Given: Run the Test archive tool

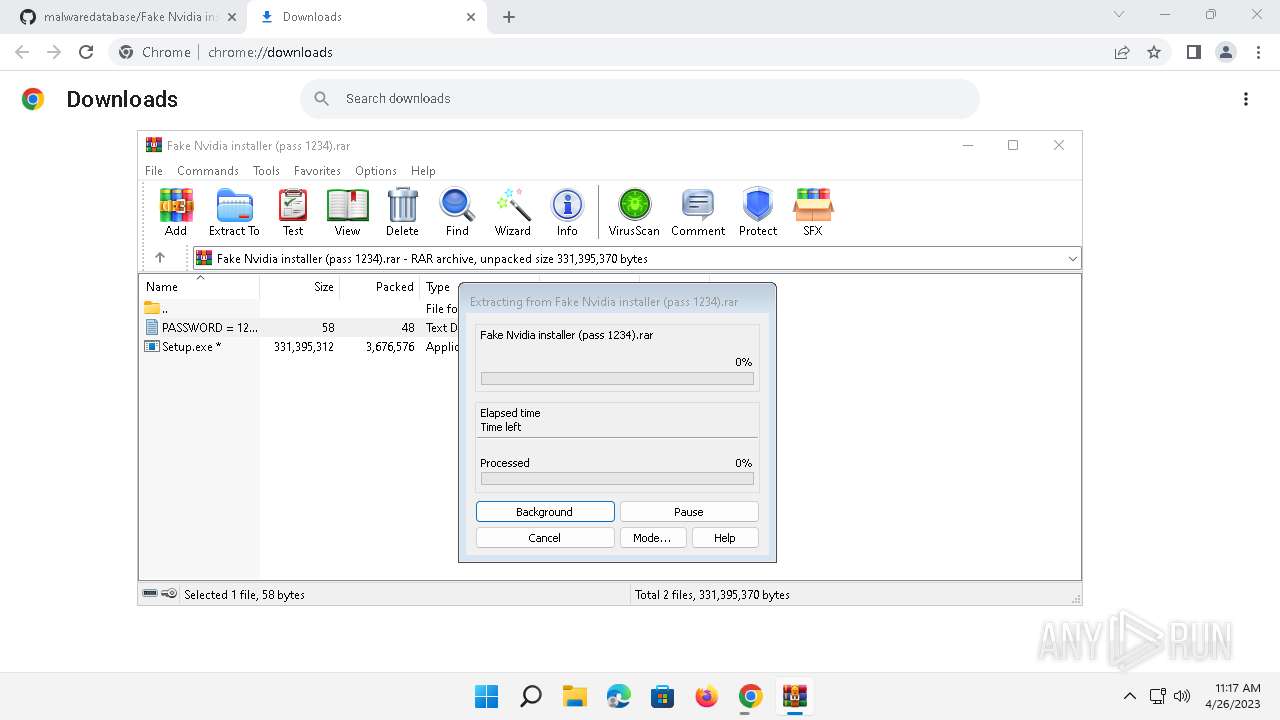Looking at the screenshot, I should click(x=293, y=212).
